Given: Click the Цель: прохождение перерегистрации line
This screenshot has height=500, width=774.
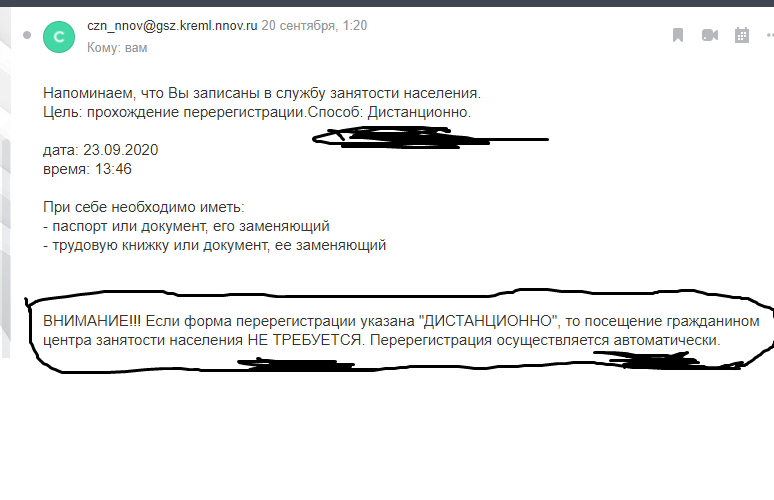Looking at the screenshot, I should [174, 112].
